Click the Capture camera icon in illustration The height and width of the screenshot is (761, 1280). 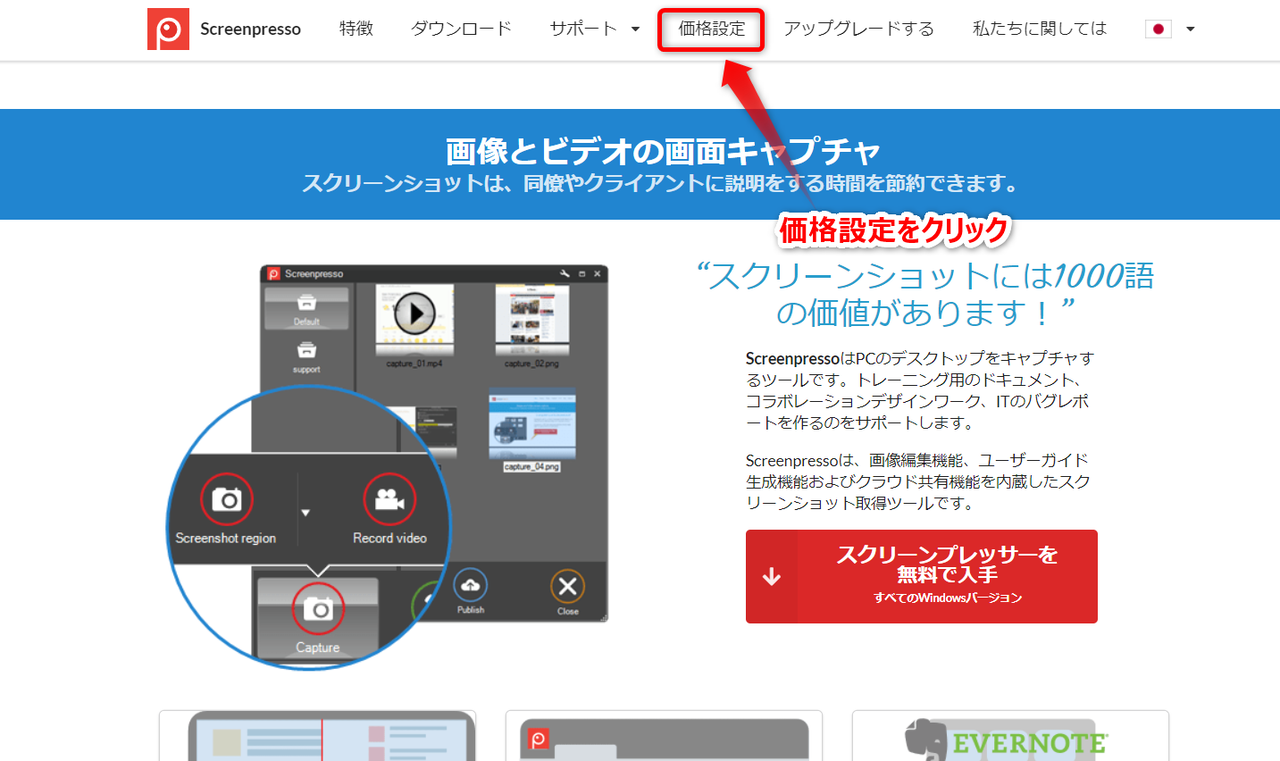[x=318, y=609]
